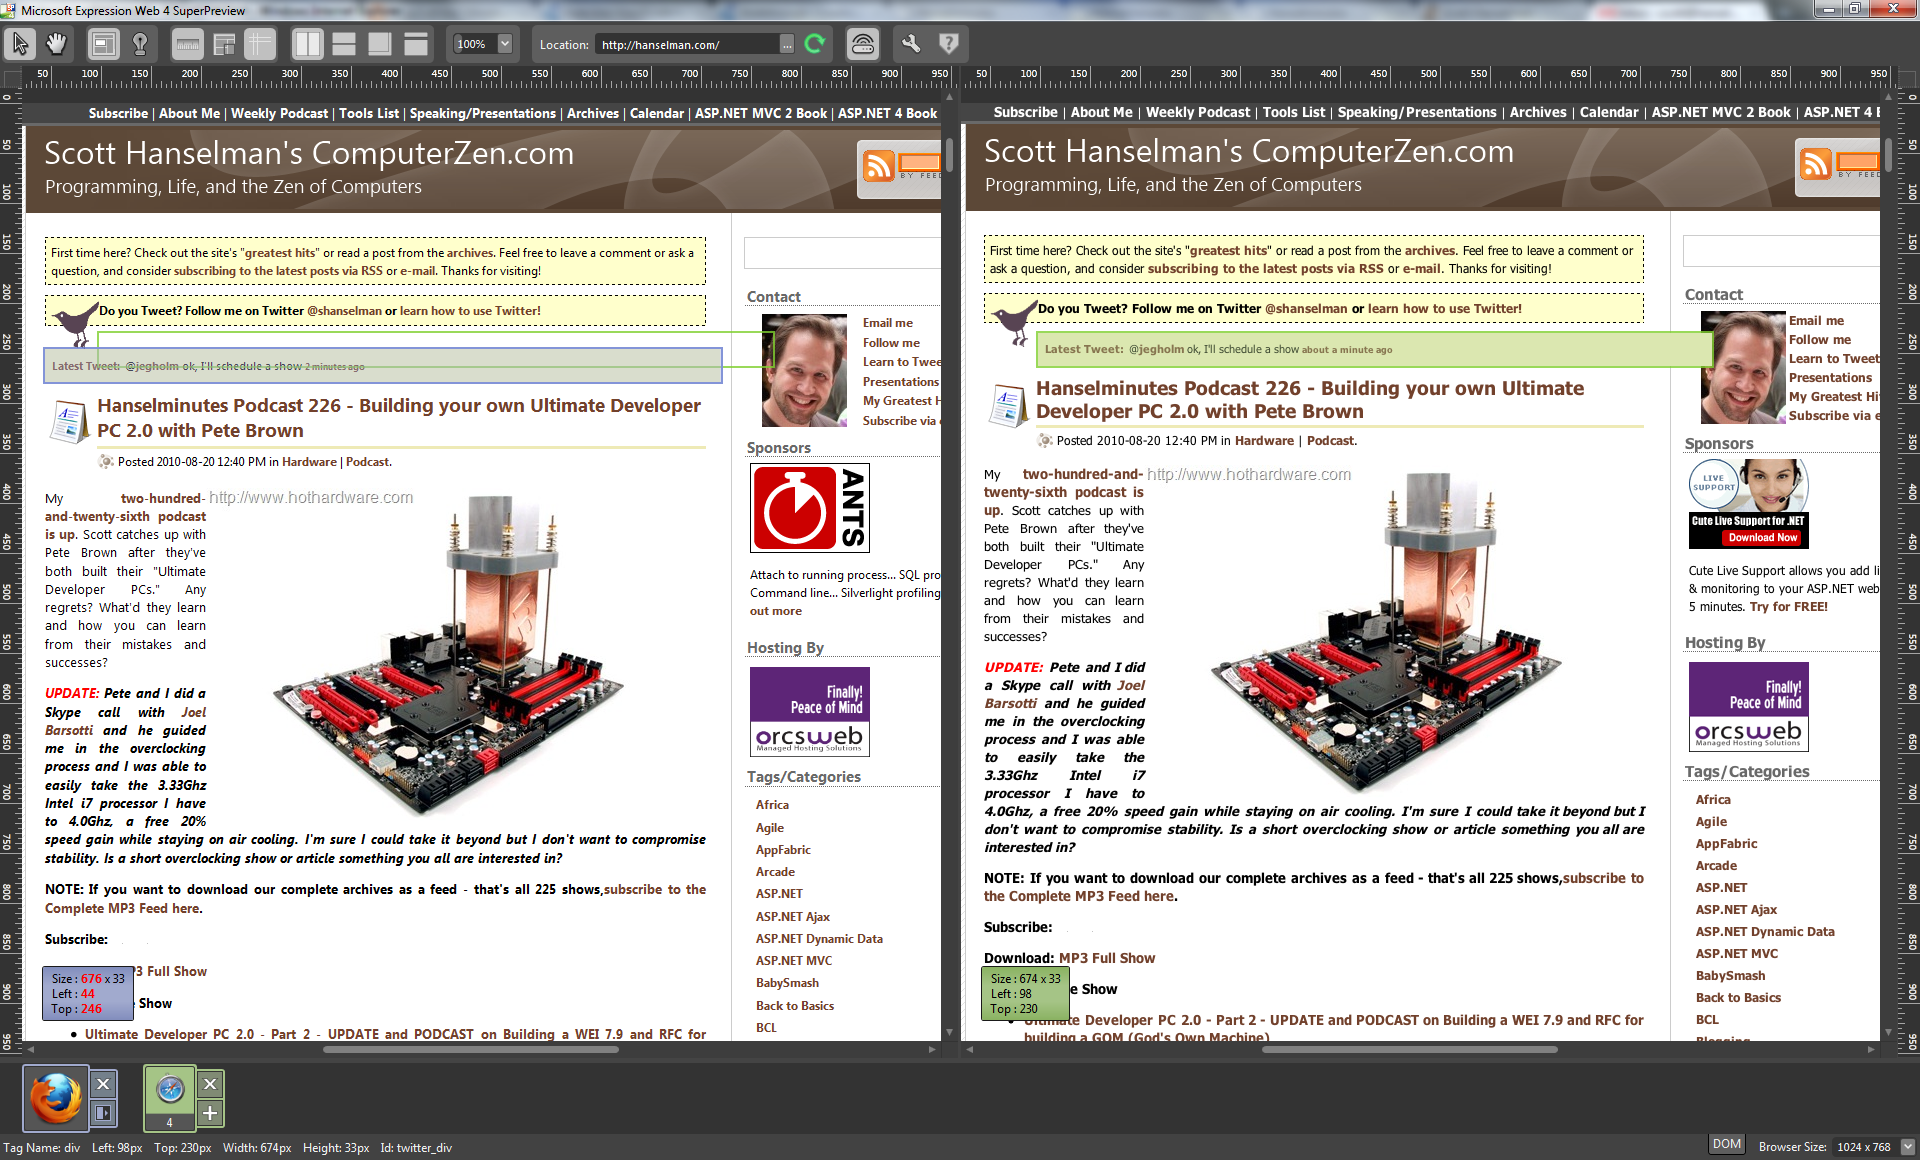Viewport: 1920px width, 1160px height.
Task: Open location browse ellipsis button
Action: [x=787, y=45]
